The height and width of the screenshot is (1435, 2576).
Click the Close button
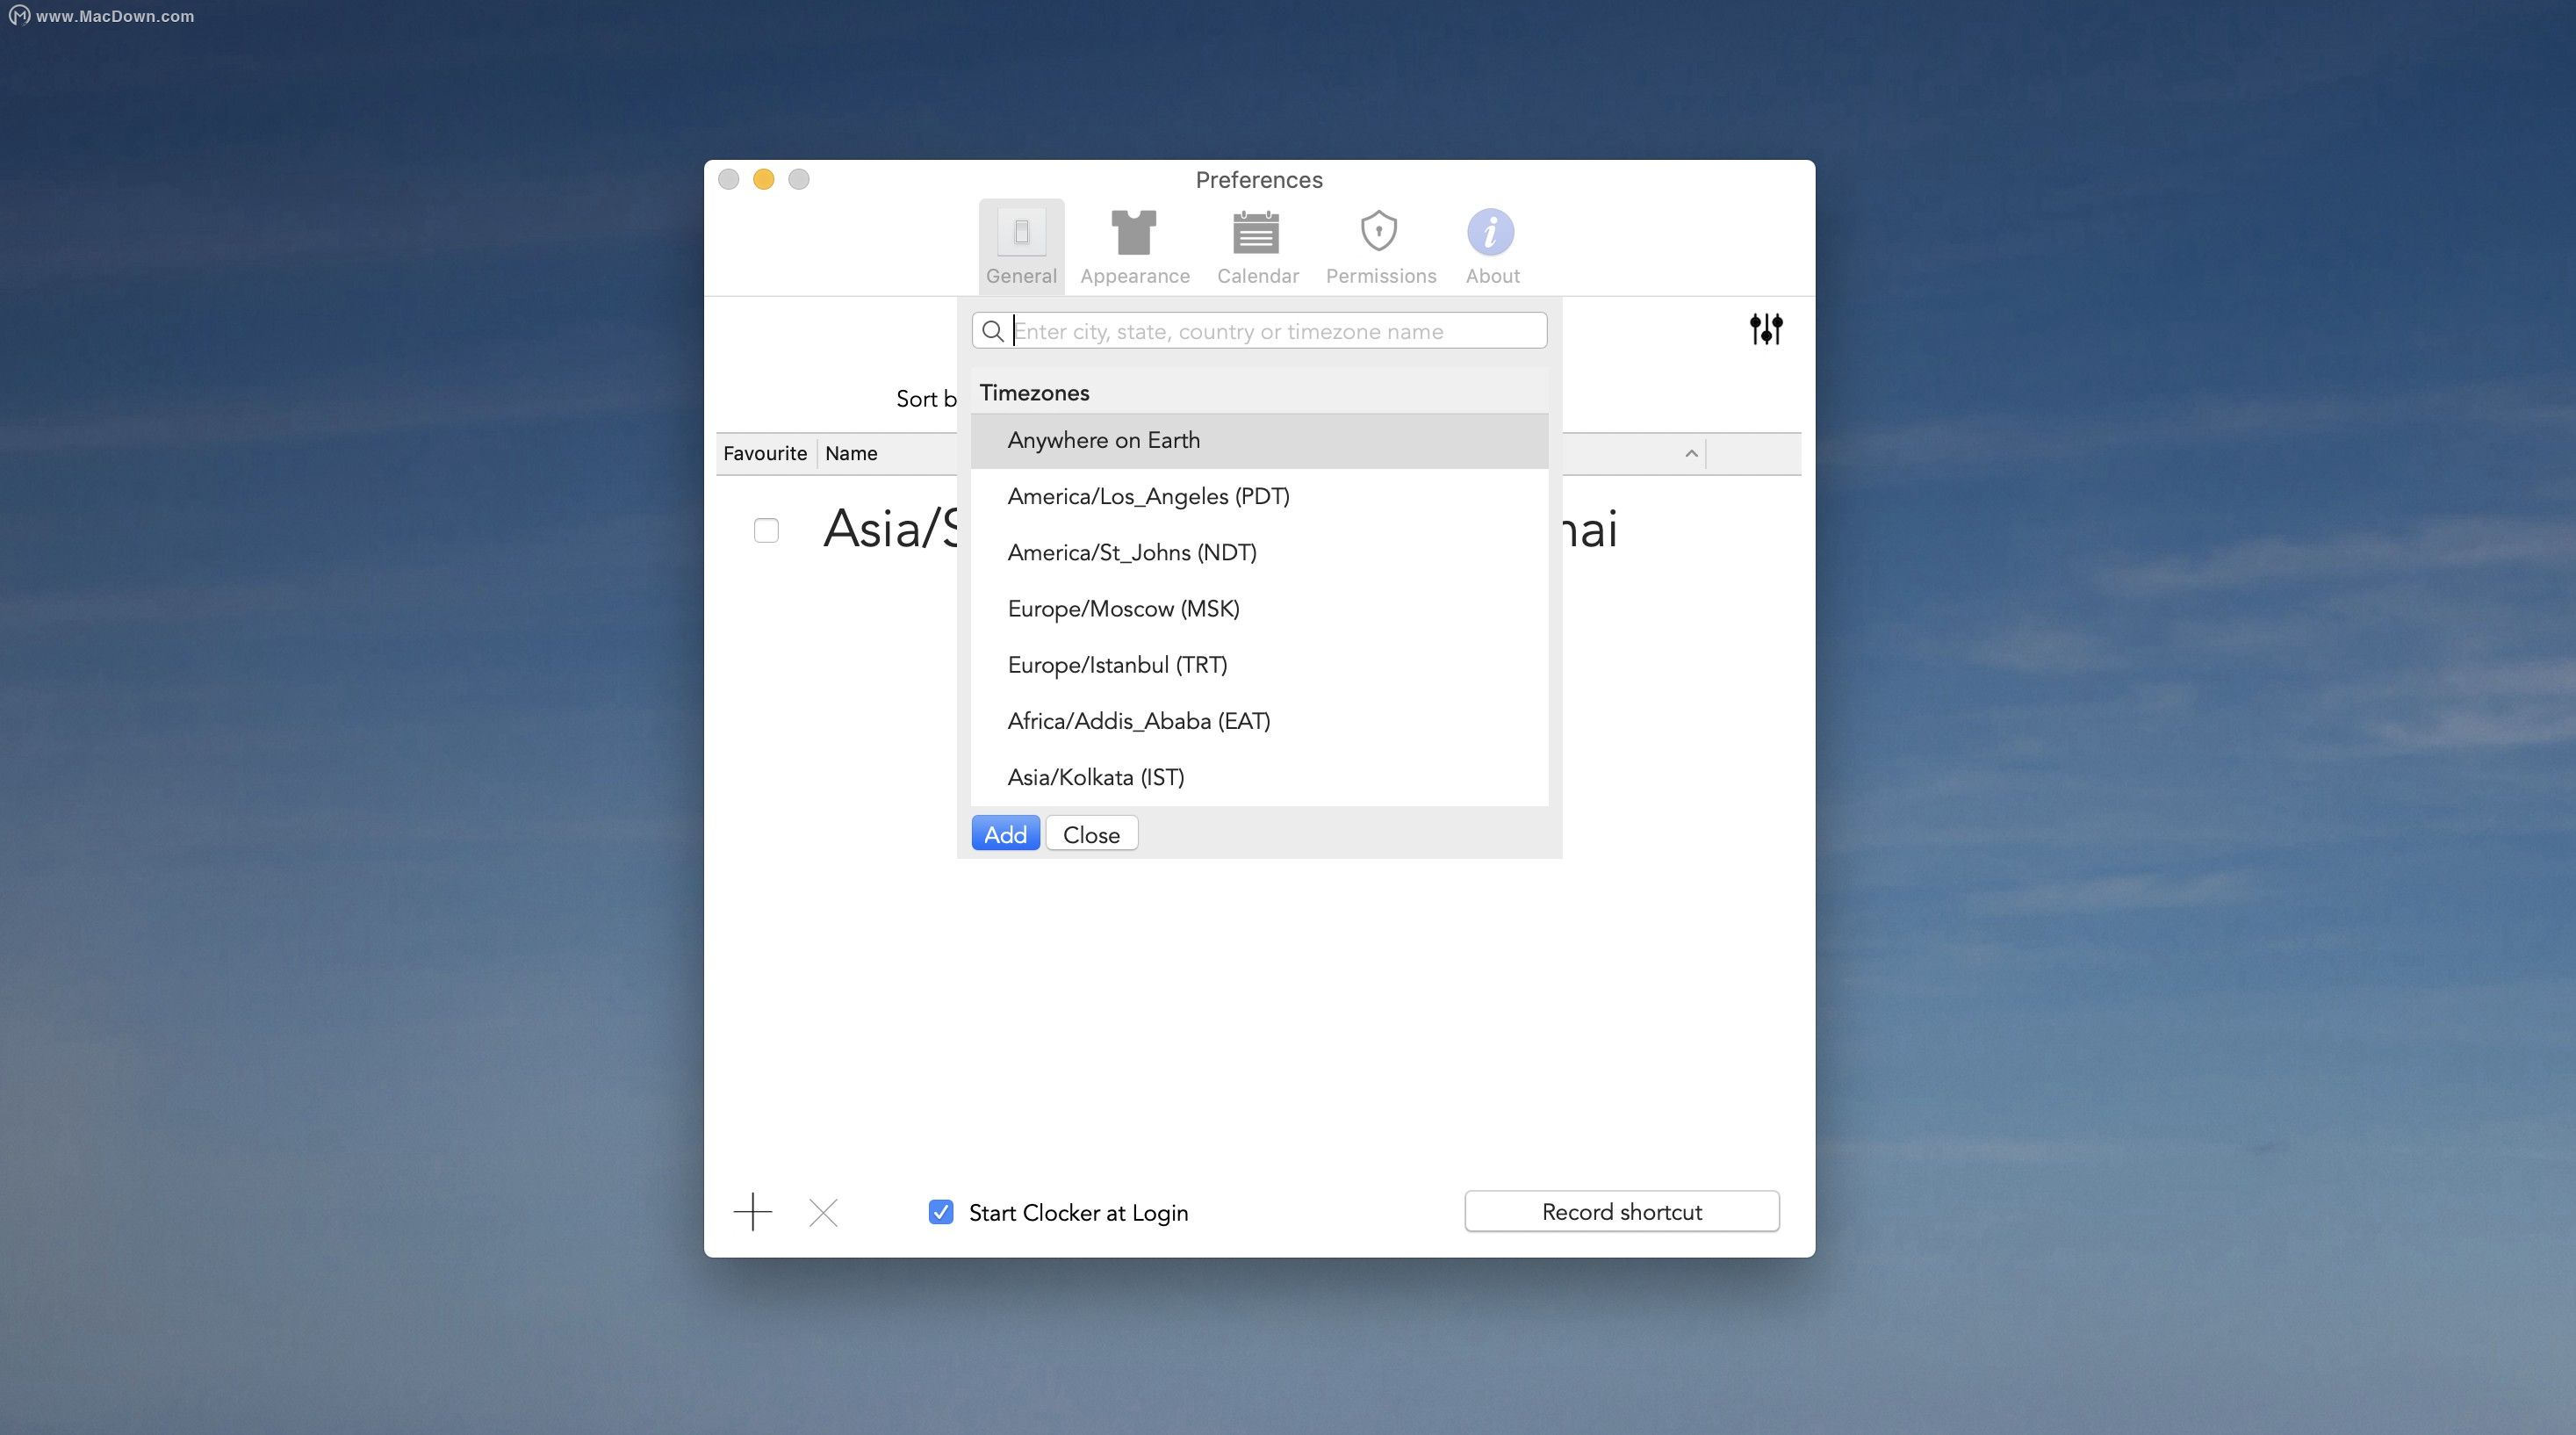1091,833
